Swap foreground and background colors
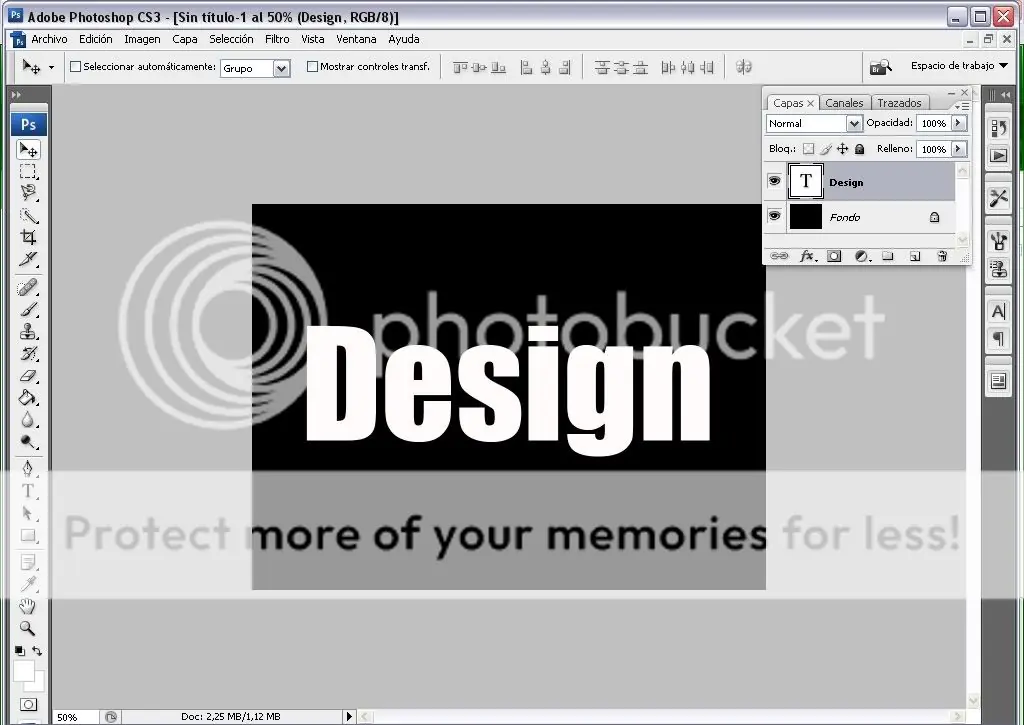The image size is (1024, 725). pyautogui.click(x=37, y=651)
